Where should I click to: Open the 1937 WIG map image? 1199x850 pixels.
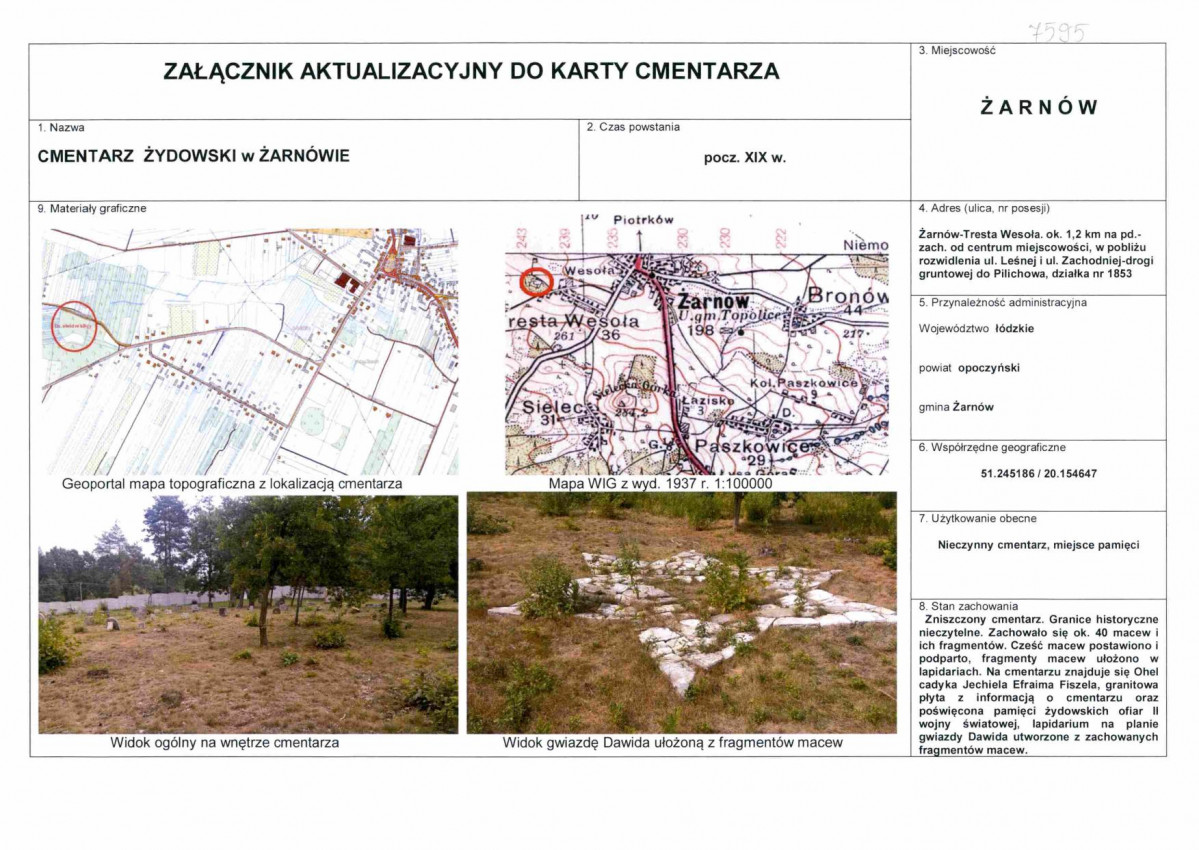(697, 344)
